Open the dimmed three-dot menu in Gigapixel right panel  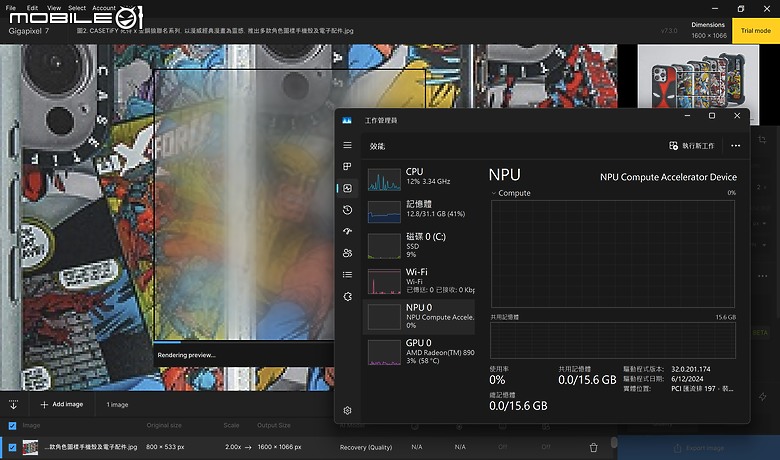click(x=762, y=276)
